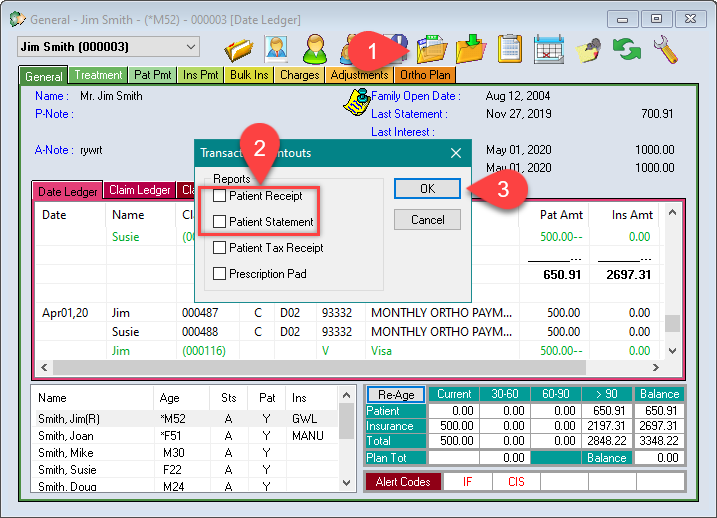Click the ledger horizontal scroll-right arrow
717x518 pixels.
pyautogui.click(x=656, y=368)
